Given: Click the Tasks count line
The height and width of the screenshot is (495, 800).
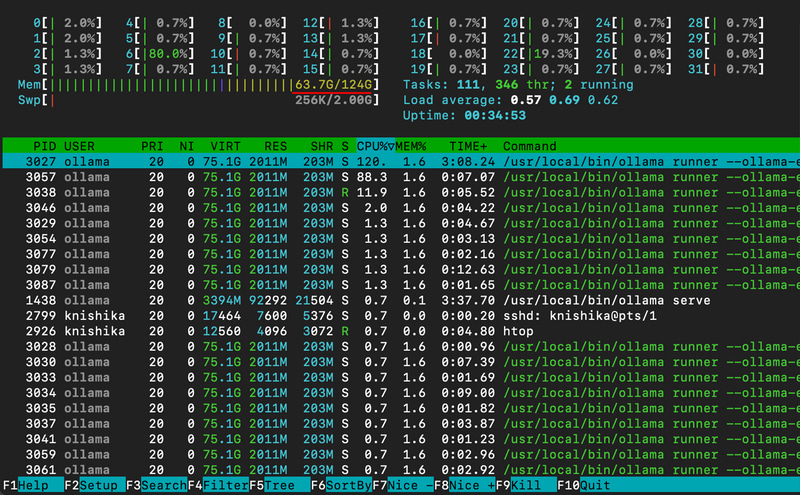Looking at the screenshot, I should pos(518,85).
